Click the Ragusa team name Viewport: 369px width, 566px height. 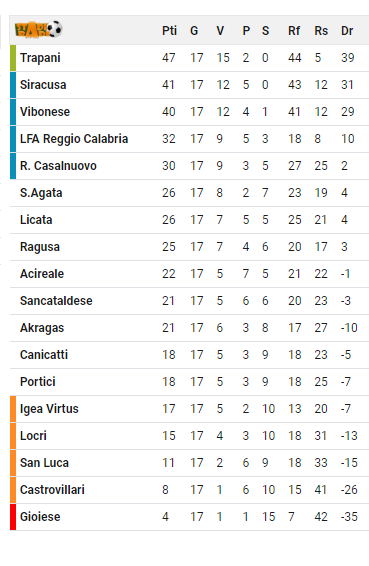40,247
